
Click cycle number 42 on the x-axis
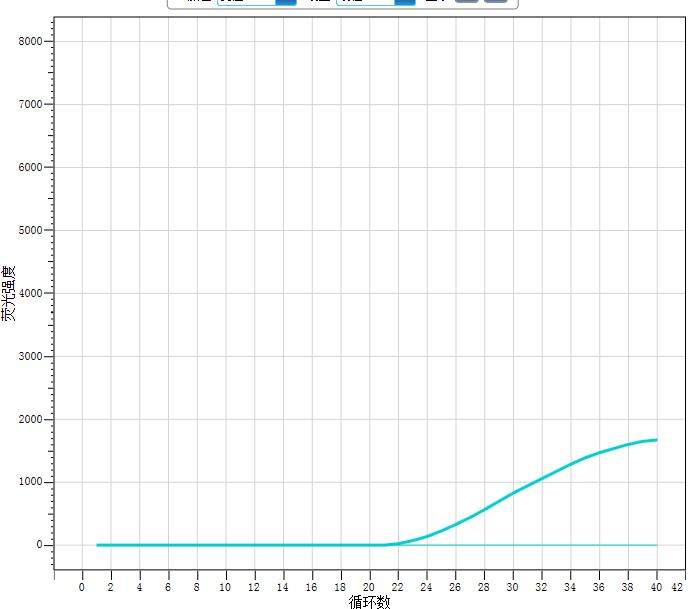678,587
